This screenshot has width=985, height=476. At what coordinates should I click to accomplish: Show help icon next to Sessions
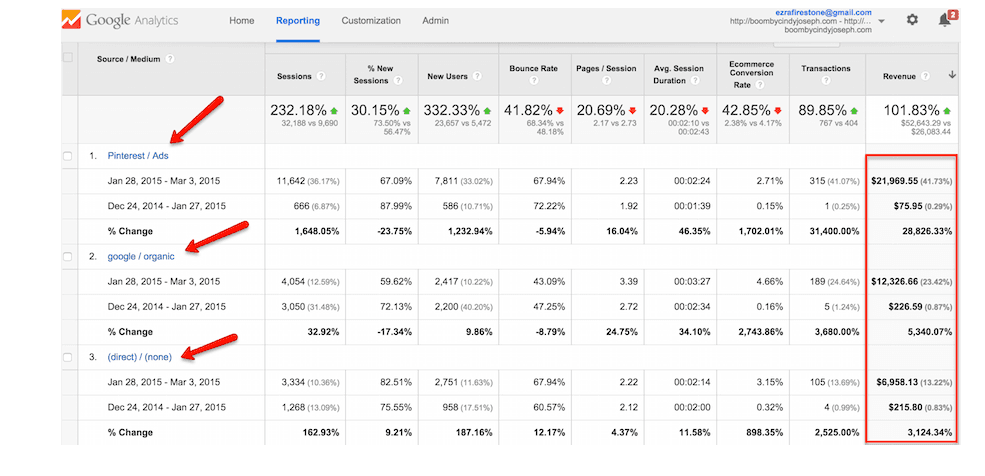tap(321, 77)
